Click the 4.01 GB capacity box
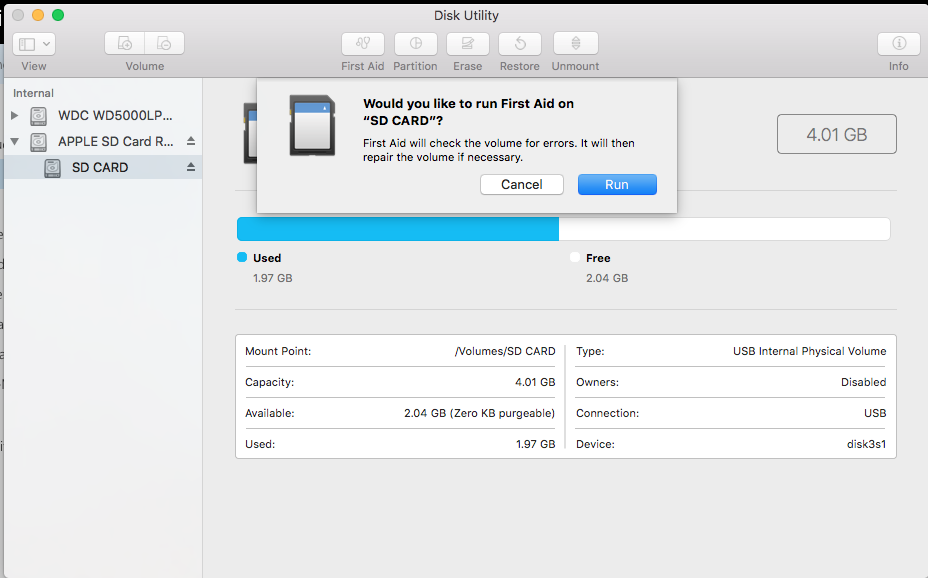This screenshot has height=578, width=928. coord(837,134)
